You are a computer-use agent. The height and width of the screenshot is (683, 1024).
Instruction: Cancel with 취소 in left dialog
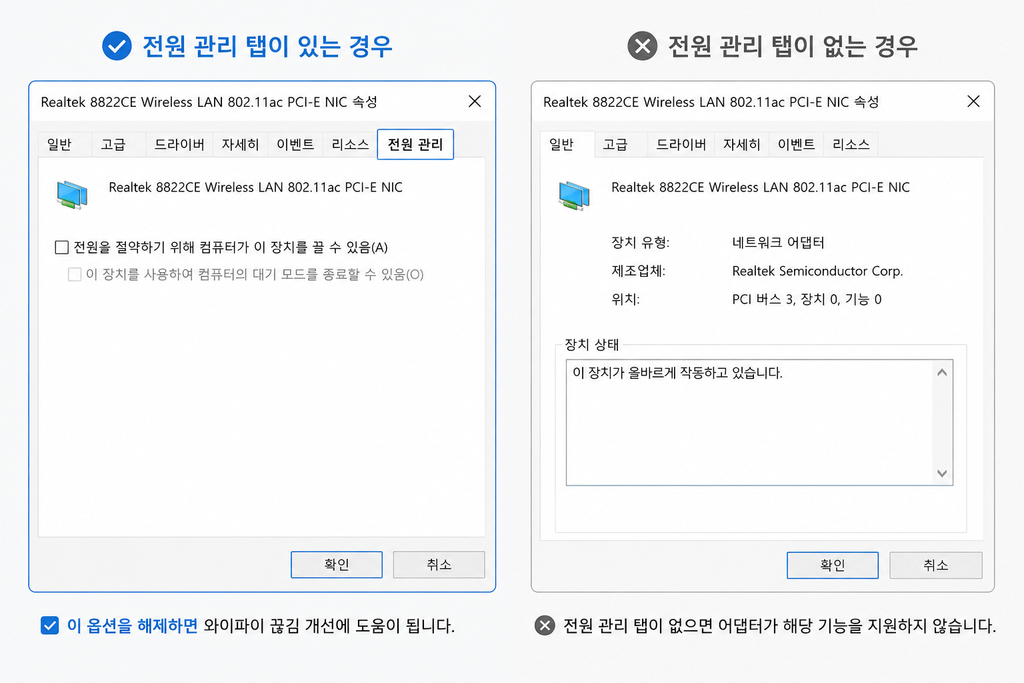(439, 564)
